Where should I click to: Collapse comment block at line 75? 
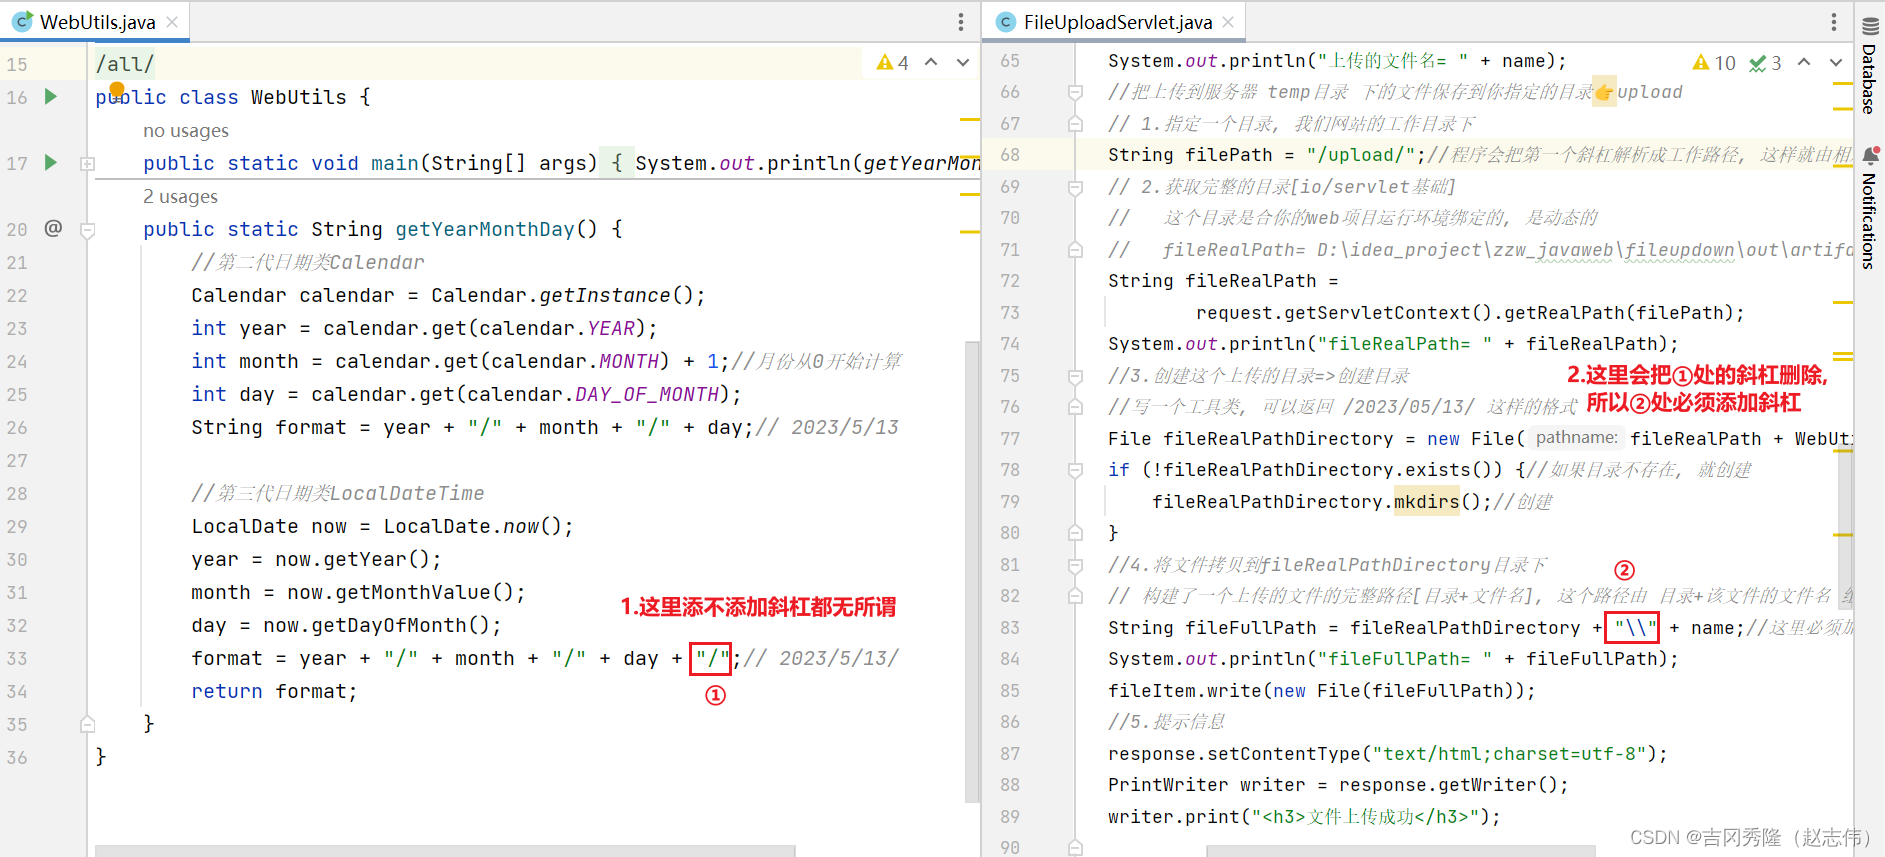click(x=1075, y=376)
